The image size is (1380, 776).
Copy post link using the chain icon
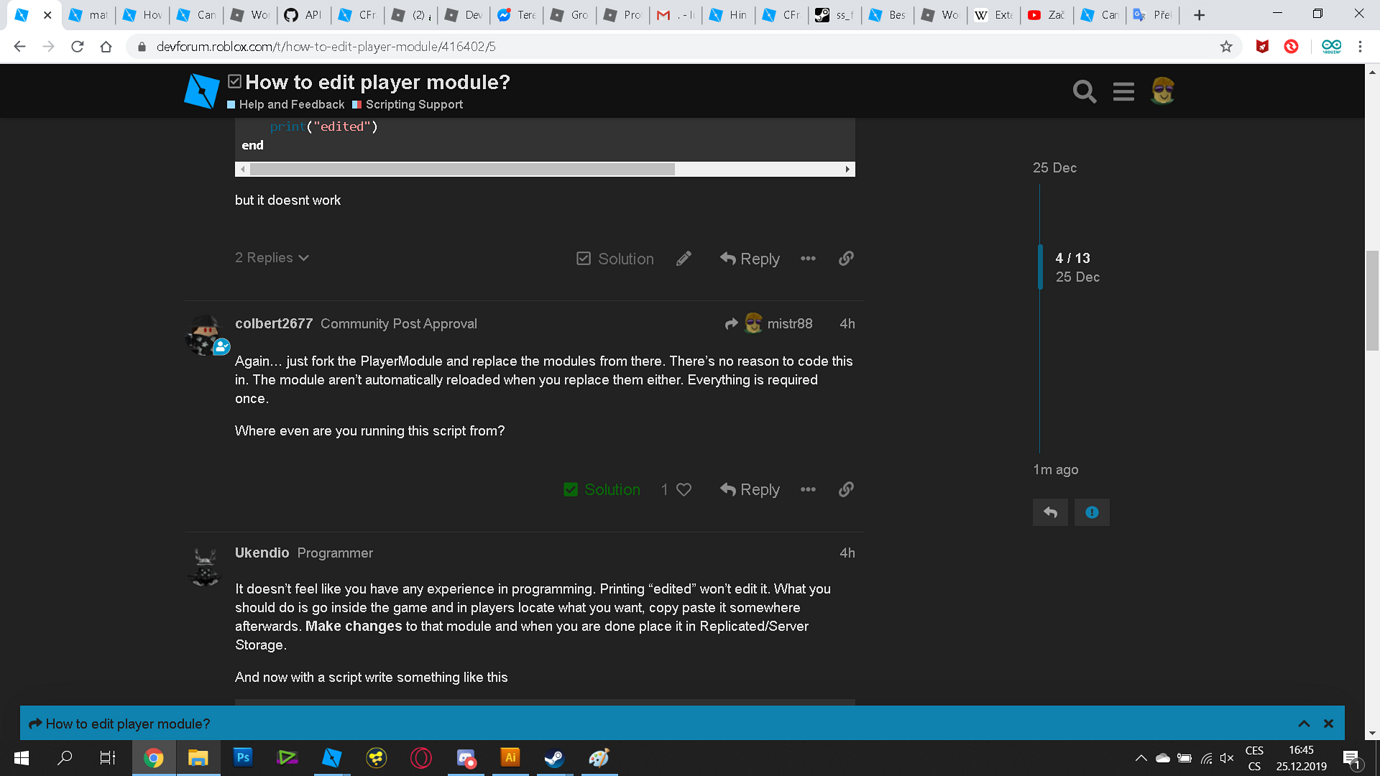pos(846,258)
